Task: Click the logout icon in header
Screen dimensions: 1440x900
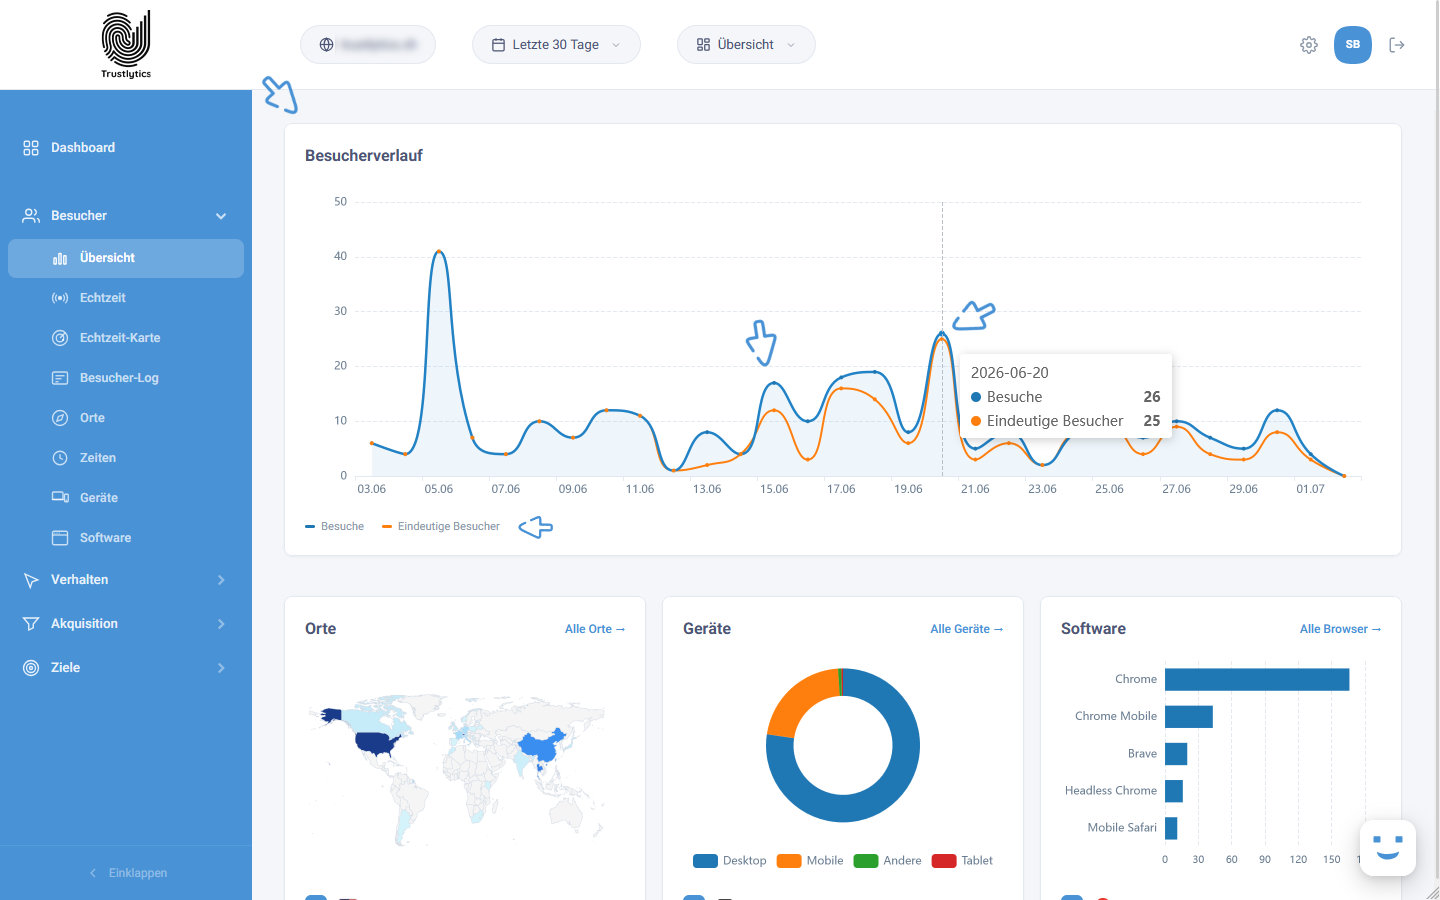Action: 1397,45
